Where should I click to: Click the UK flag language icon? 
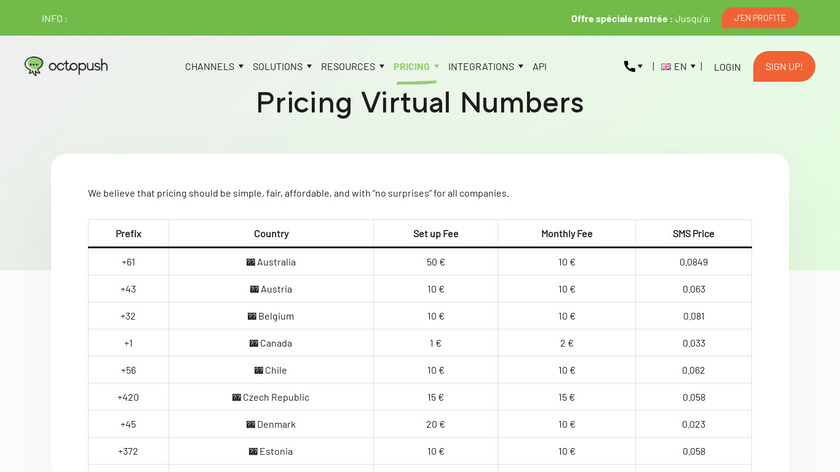coord(666,67)
